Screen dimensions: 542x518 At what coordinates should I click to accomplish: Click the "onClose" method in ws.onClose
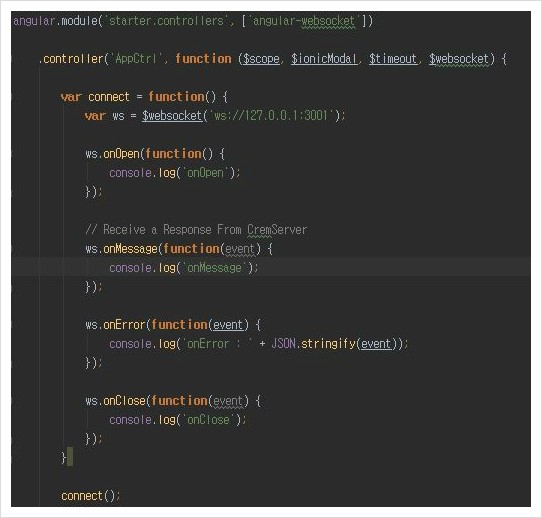124,401
